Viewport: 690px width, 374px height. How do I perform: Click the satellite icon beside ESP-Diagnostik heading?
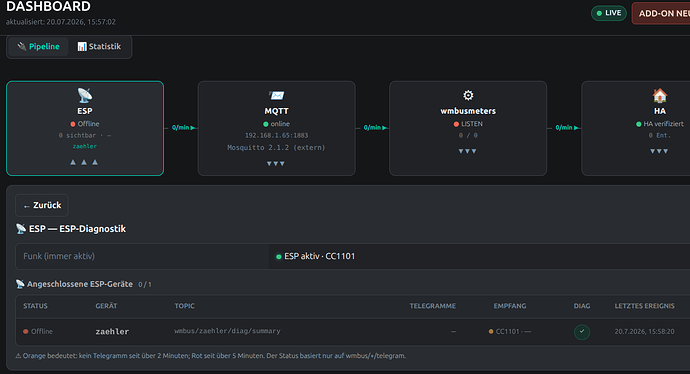coord(21,229)
